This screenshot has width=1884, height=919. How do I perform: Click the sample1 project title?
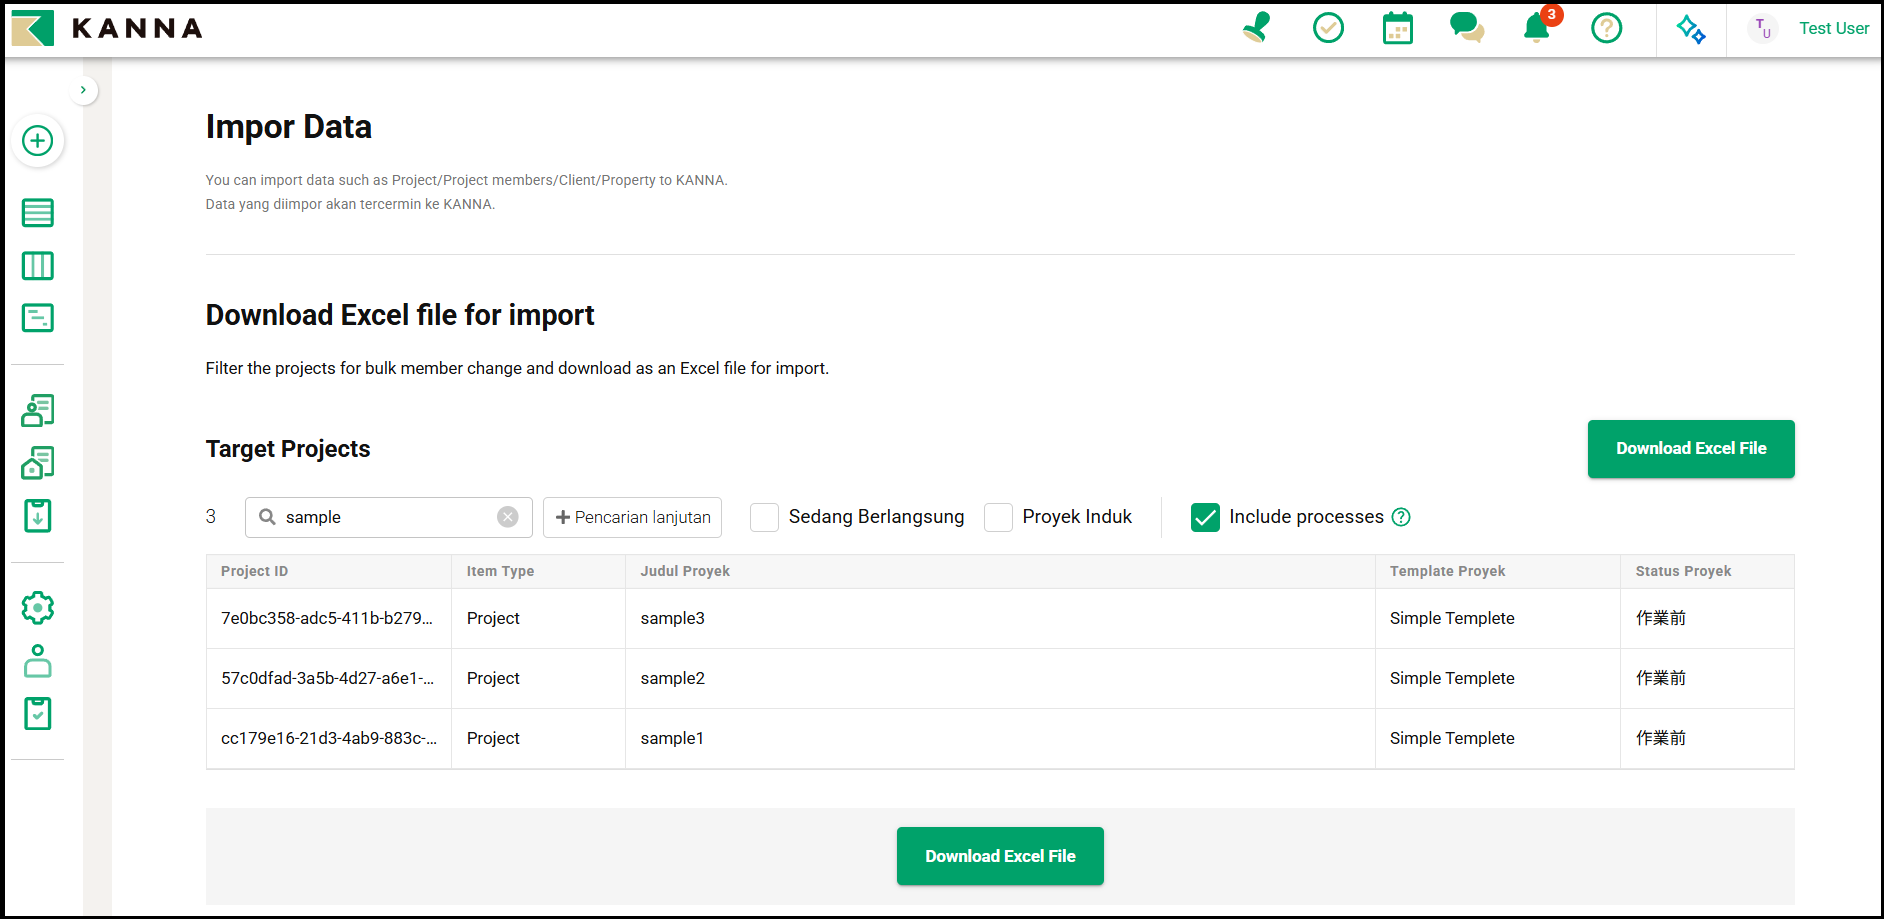[672, 738]
